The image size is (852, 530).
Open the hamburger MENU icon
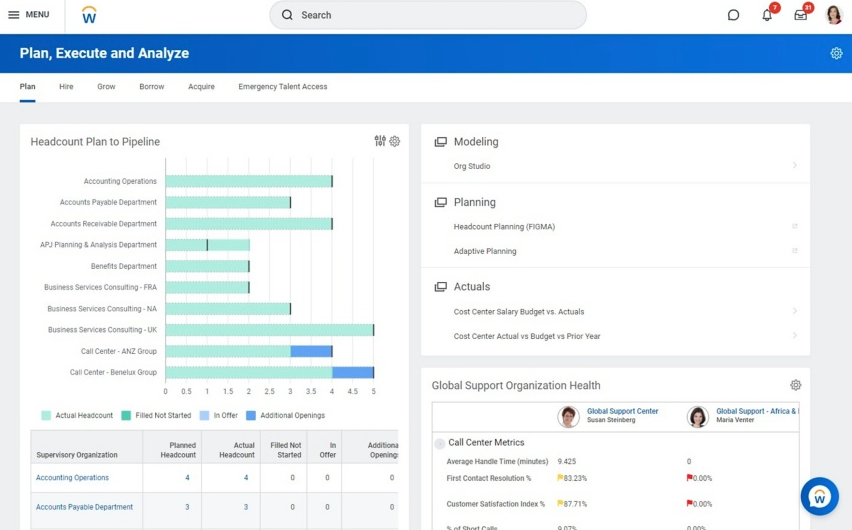[x=14, y=15]
